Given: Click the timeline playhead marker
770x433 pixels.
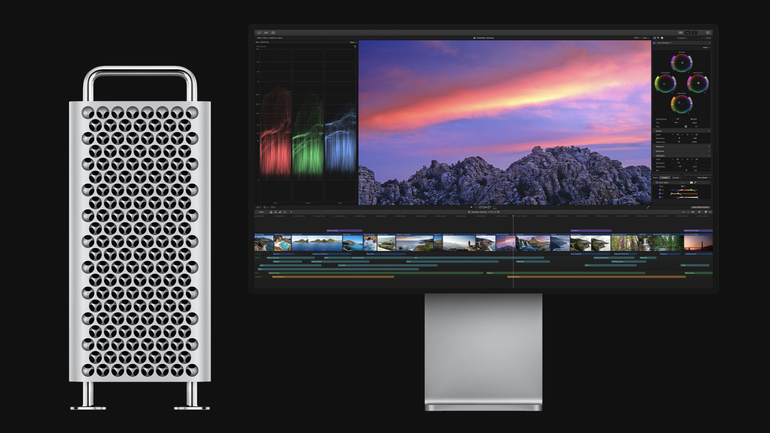Looking at the screenshot, I should click(513, 218).
